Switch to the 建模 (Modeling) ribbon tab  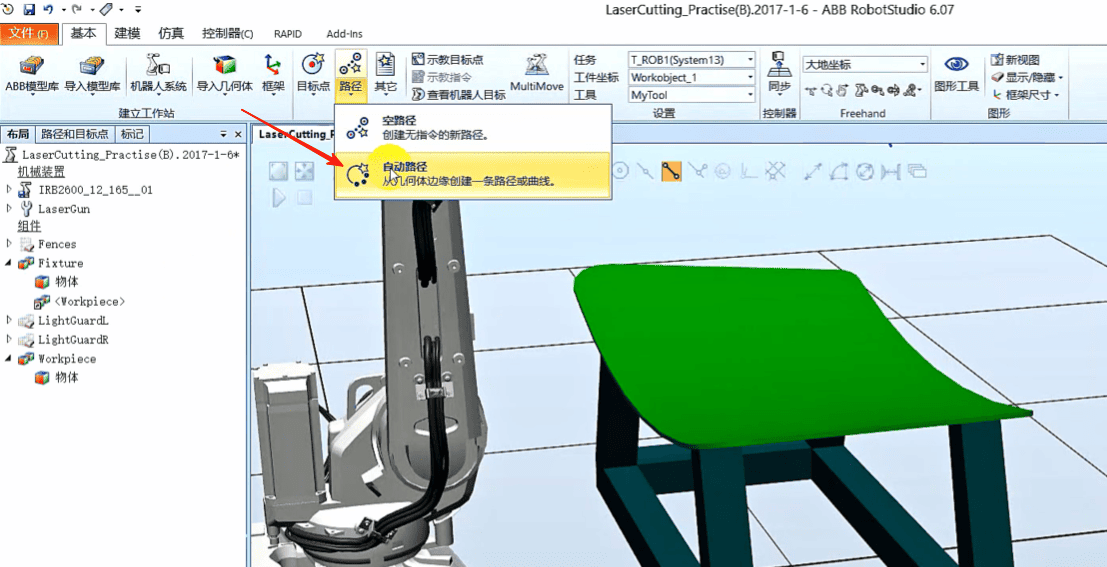pos(128,33)
